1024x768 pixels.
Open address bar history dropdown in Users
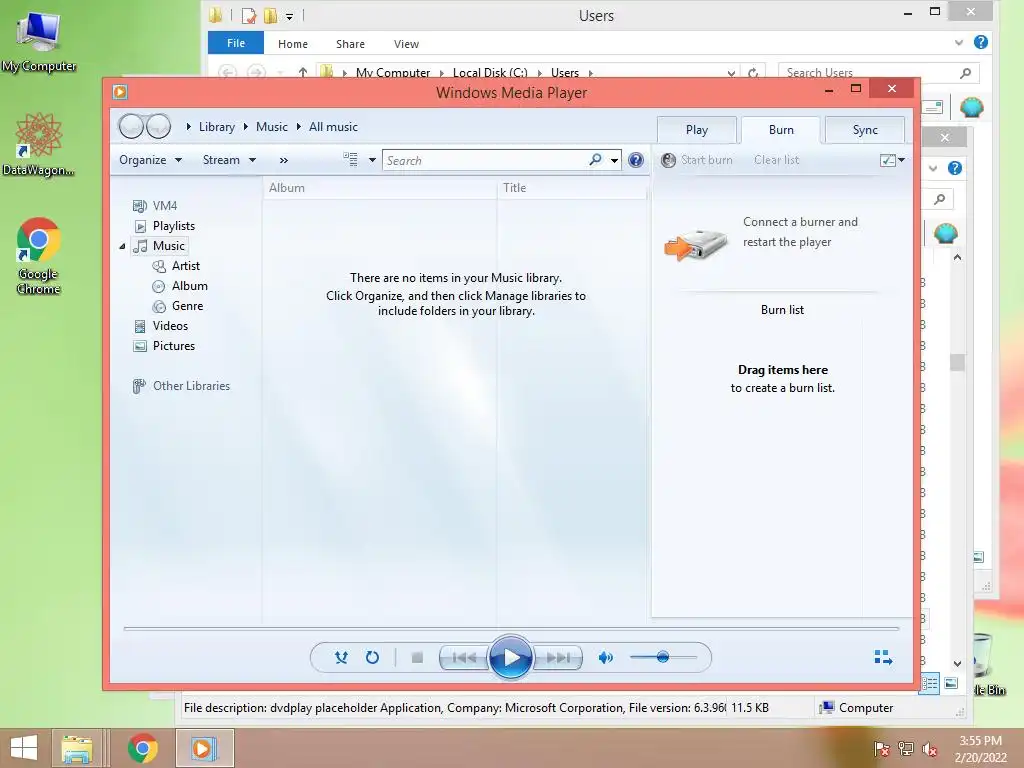tap(731, 72)
